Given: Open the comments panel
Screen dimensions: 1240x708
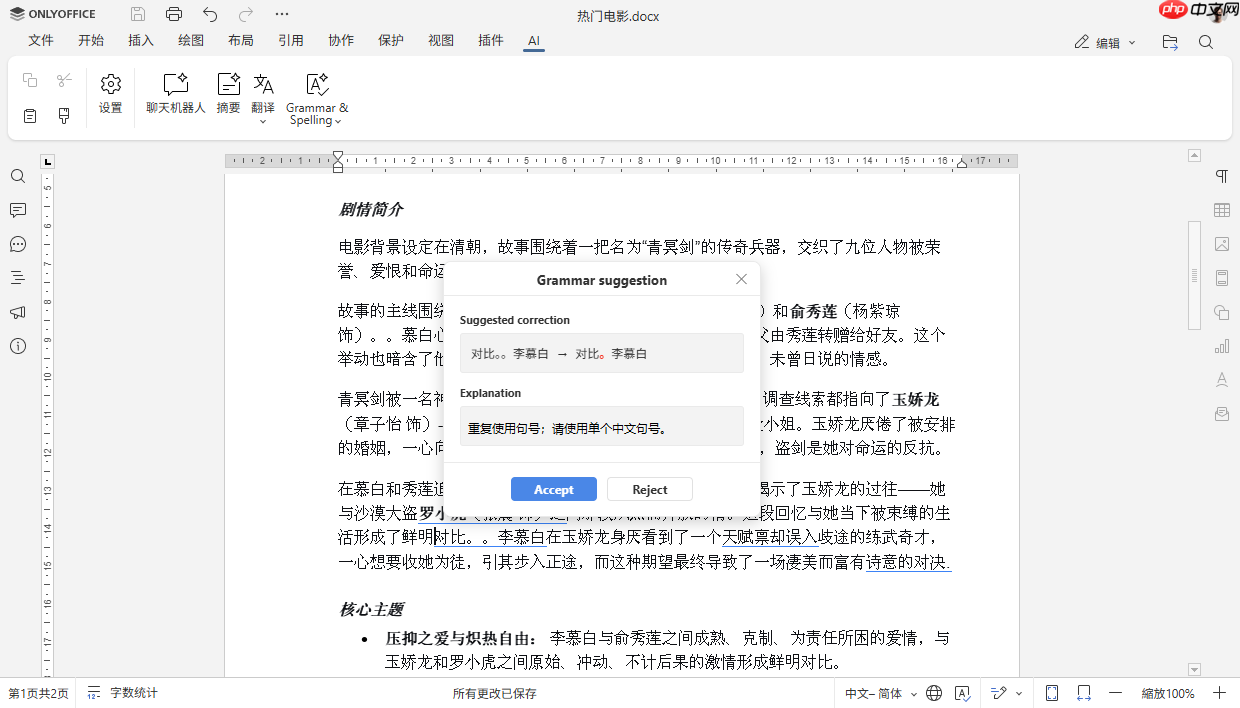Looking at the screenshot, I should point(17,210).
